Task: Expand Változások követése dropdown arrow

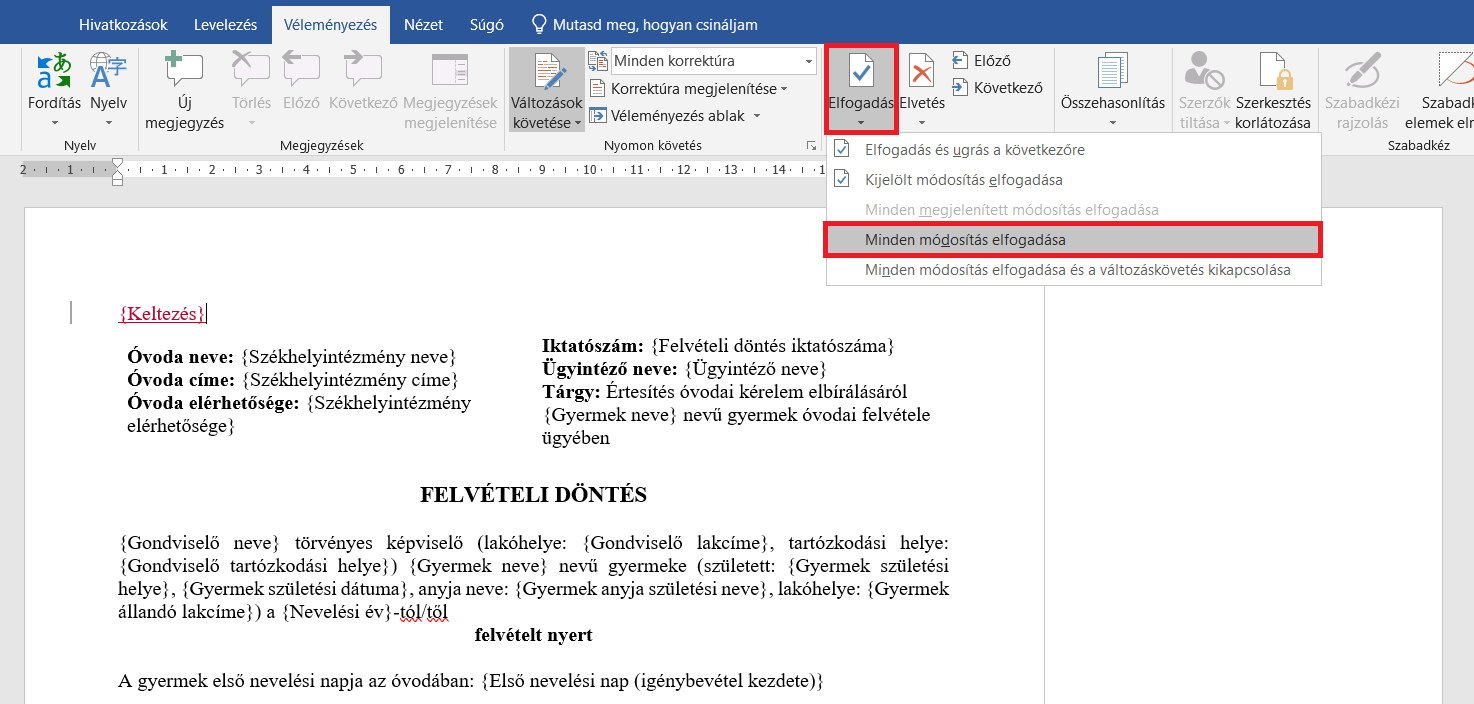Action: pyautogui.click(x=577, y=124)
